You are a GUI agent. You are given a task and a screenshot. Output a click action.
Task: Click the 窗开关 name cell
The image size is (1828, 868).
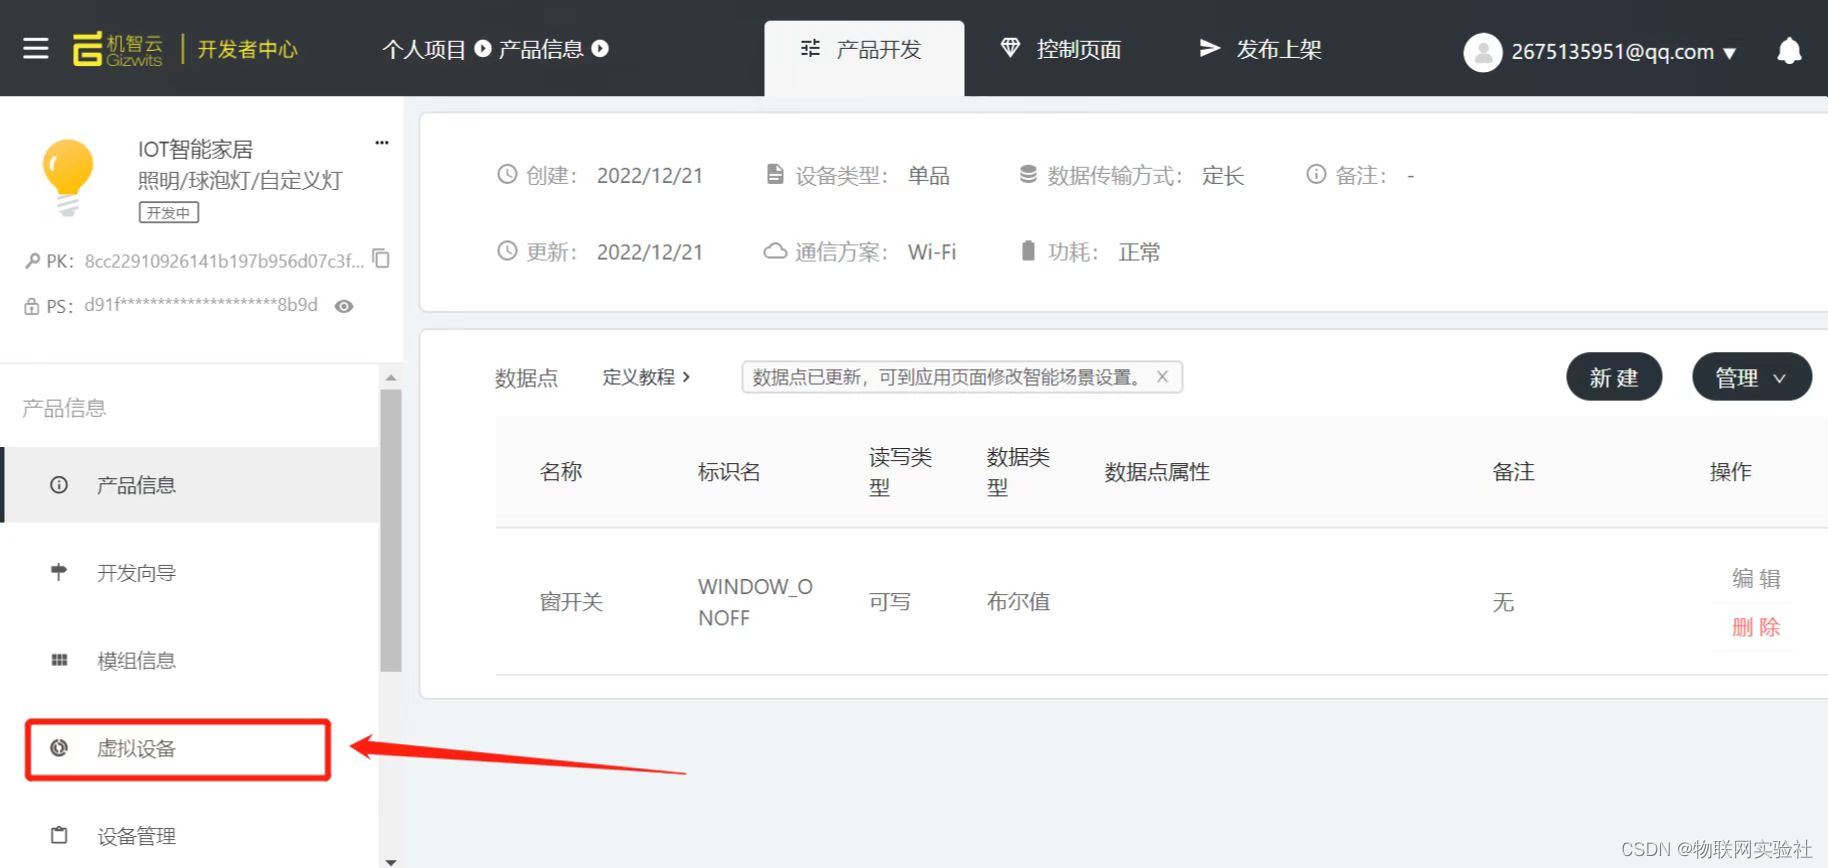571,602
